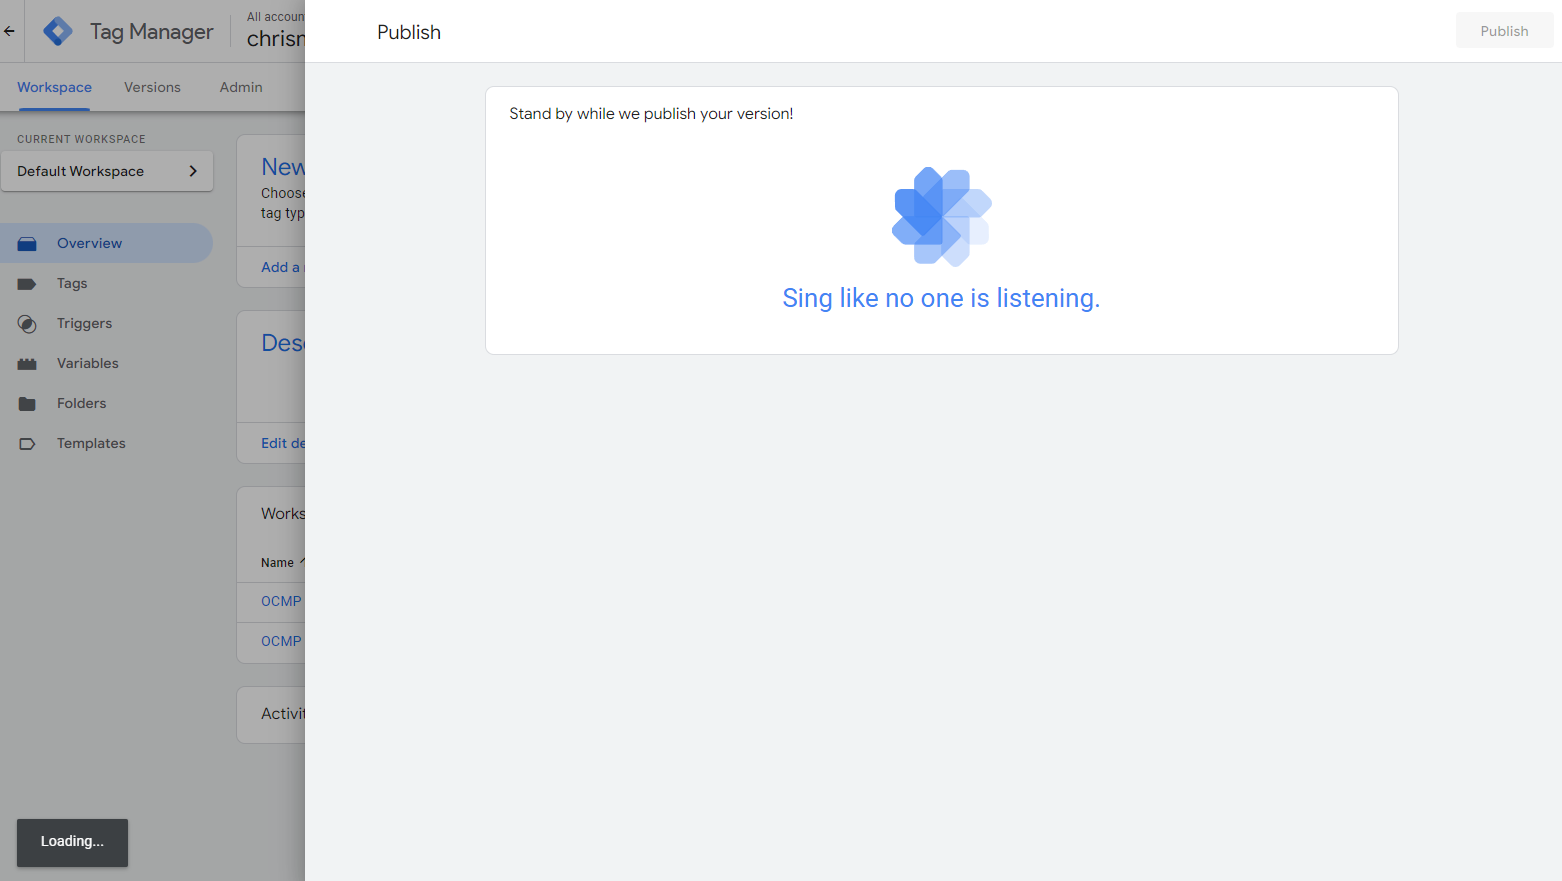Click the Templates outline tag icon
Screen dimensions: 1562x881
(27, 444)
